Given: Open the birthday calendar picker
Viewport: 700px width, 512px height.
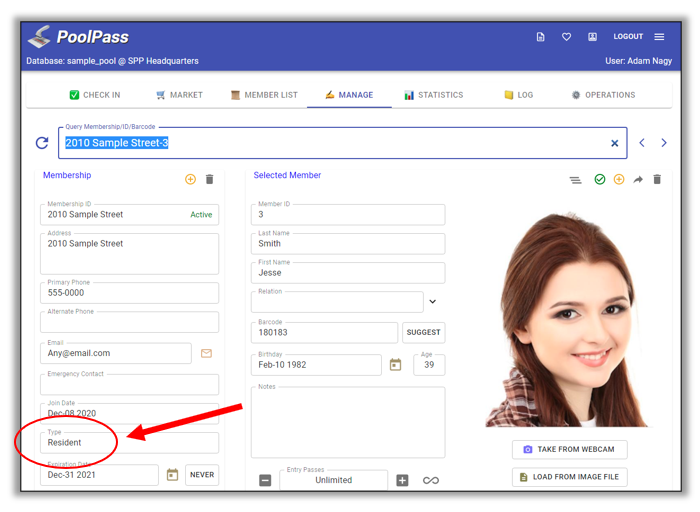Looking at the screenshot, I should click(x=396, y=365).
